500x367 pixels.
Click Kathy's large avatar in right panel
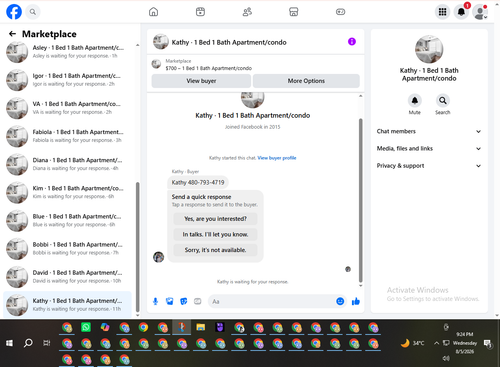coord(429,49)
